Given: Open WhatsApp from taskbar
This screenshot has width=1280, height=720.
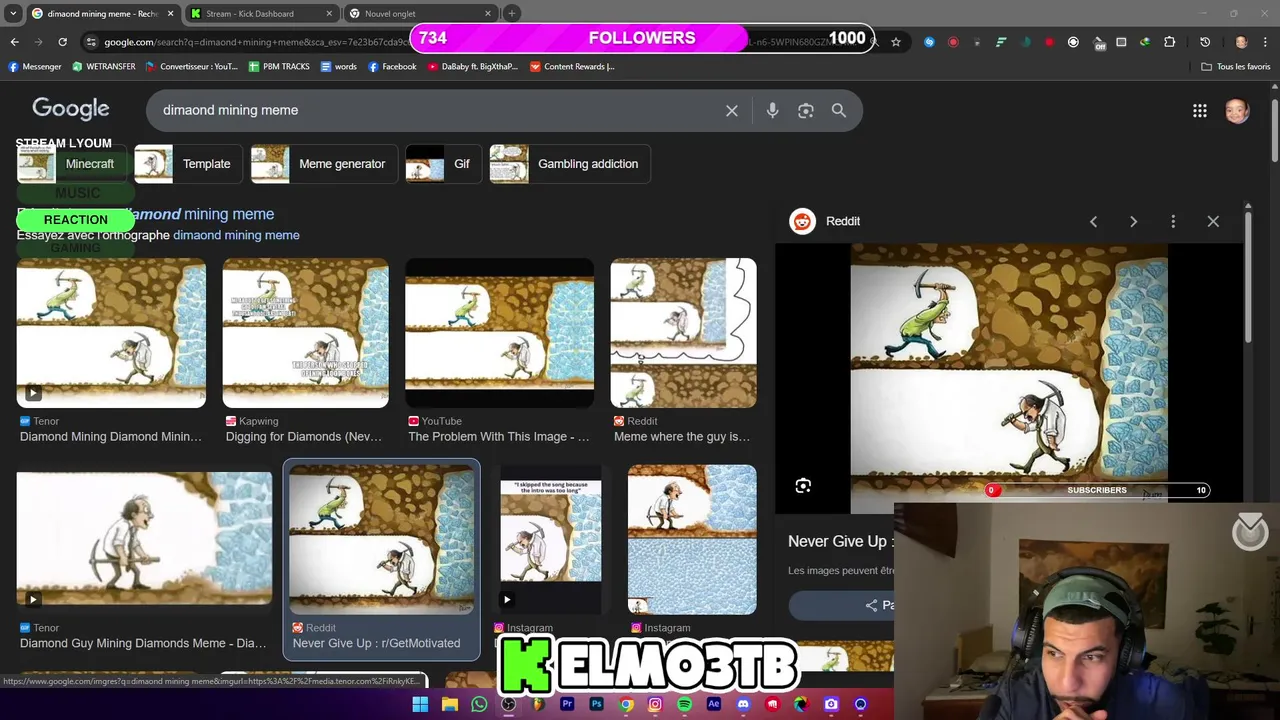Looking at the screenshot, I should click(479, 704).
